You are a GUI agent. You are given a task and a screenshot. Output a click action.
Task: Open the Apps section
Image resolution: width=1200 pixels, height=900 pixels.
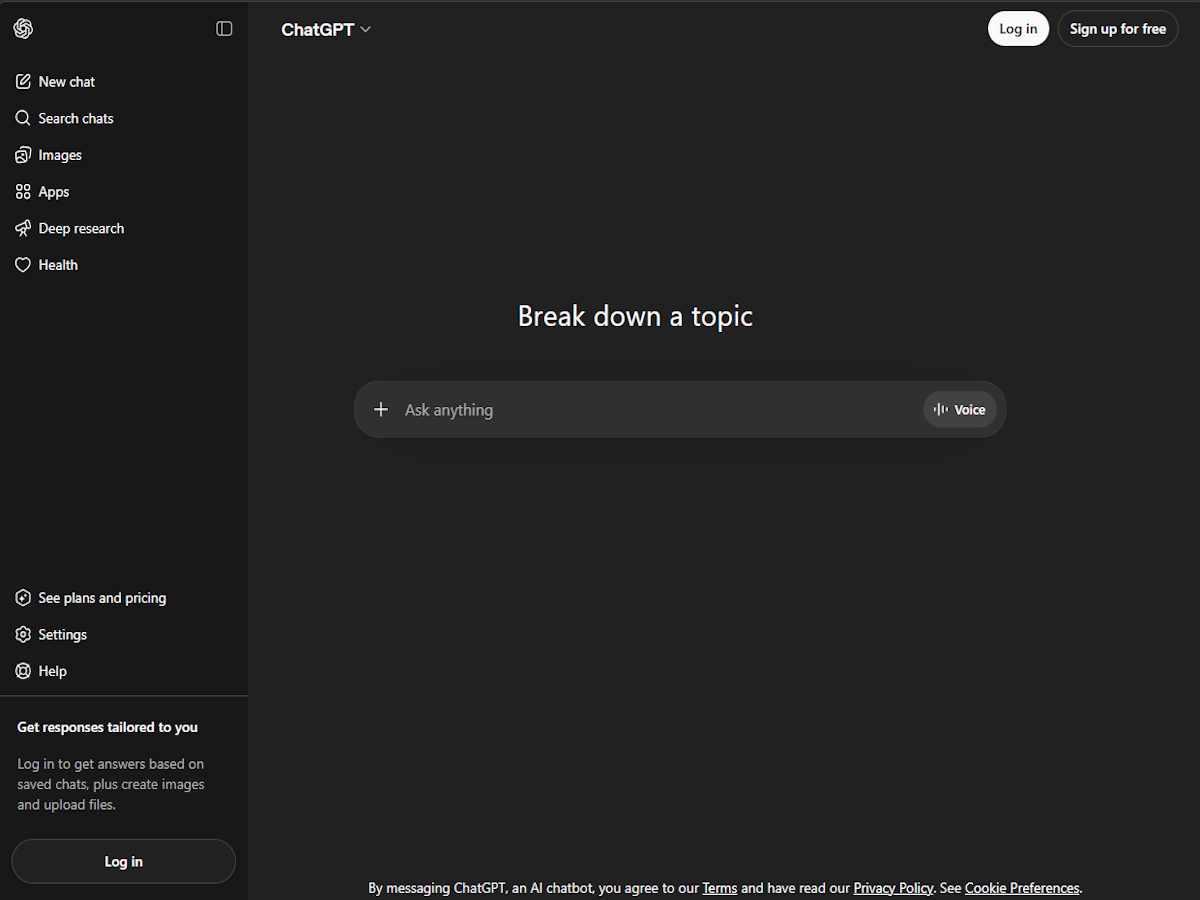click(53, 191)
